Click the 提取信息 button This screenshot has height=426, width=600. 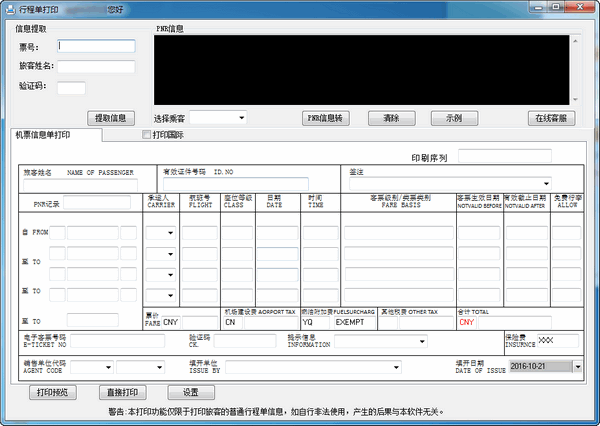(x=111, y=118)
